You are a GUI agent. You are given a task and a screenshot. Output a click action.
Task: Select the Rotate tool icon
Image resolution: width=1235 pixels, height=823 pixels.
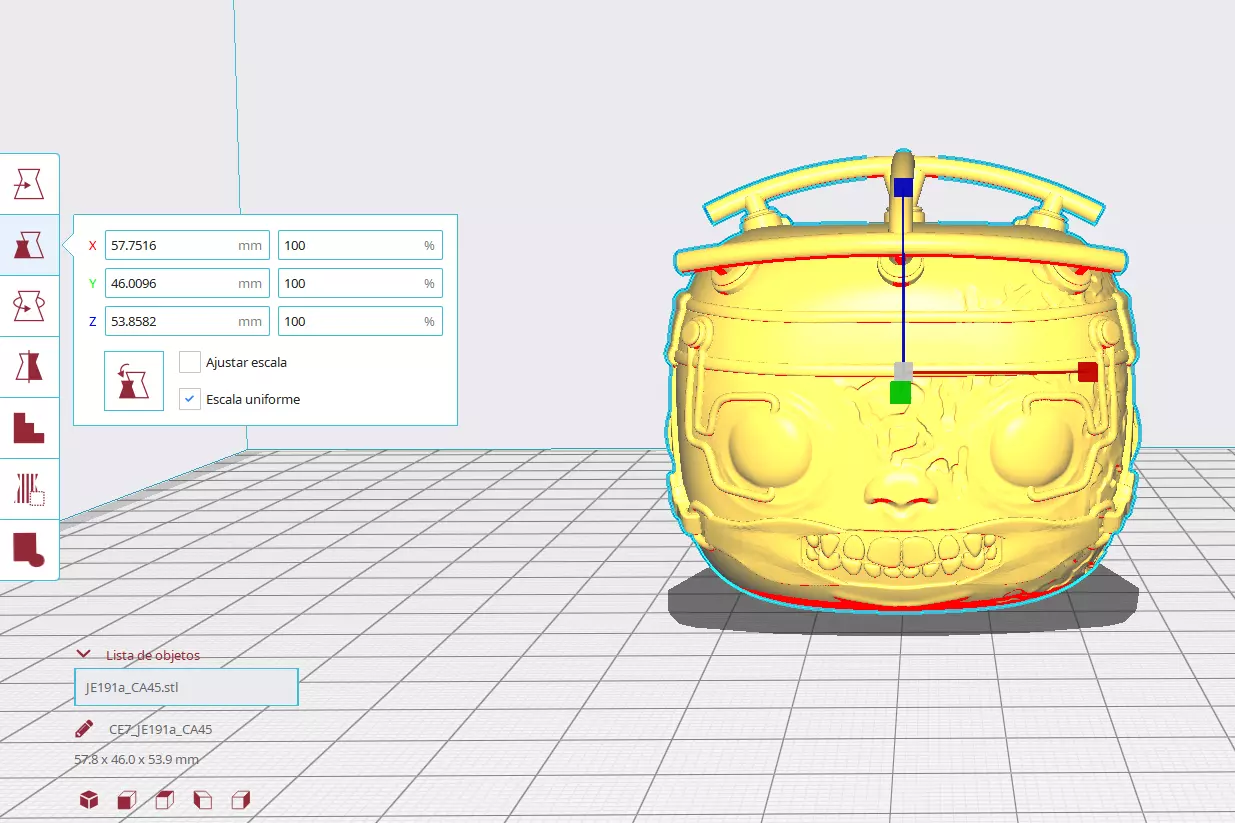(x=29, y=306)
